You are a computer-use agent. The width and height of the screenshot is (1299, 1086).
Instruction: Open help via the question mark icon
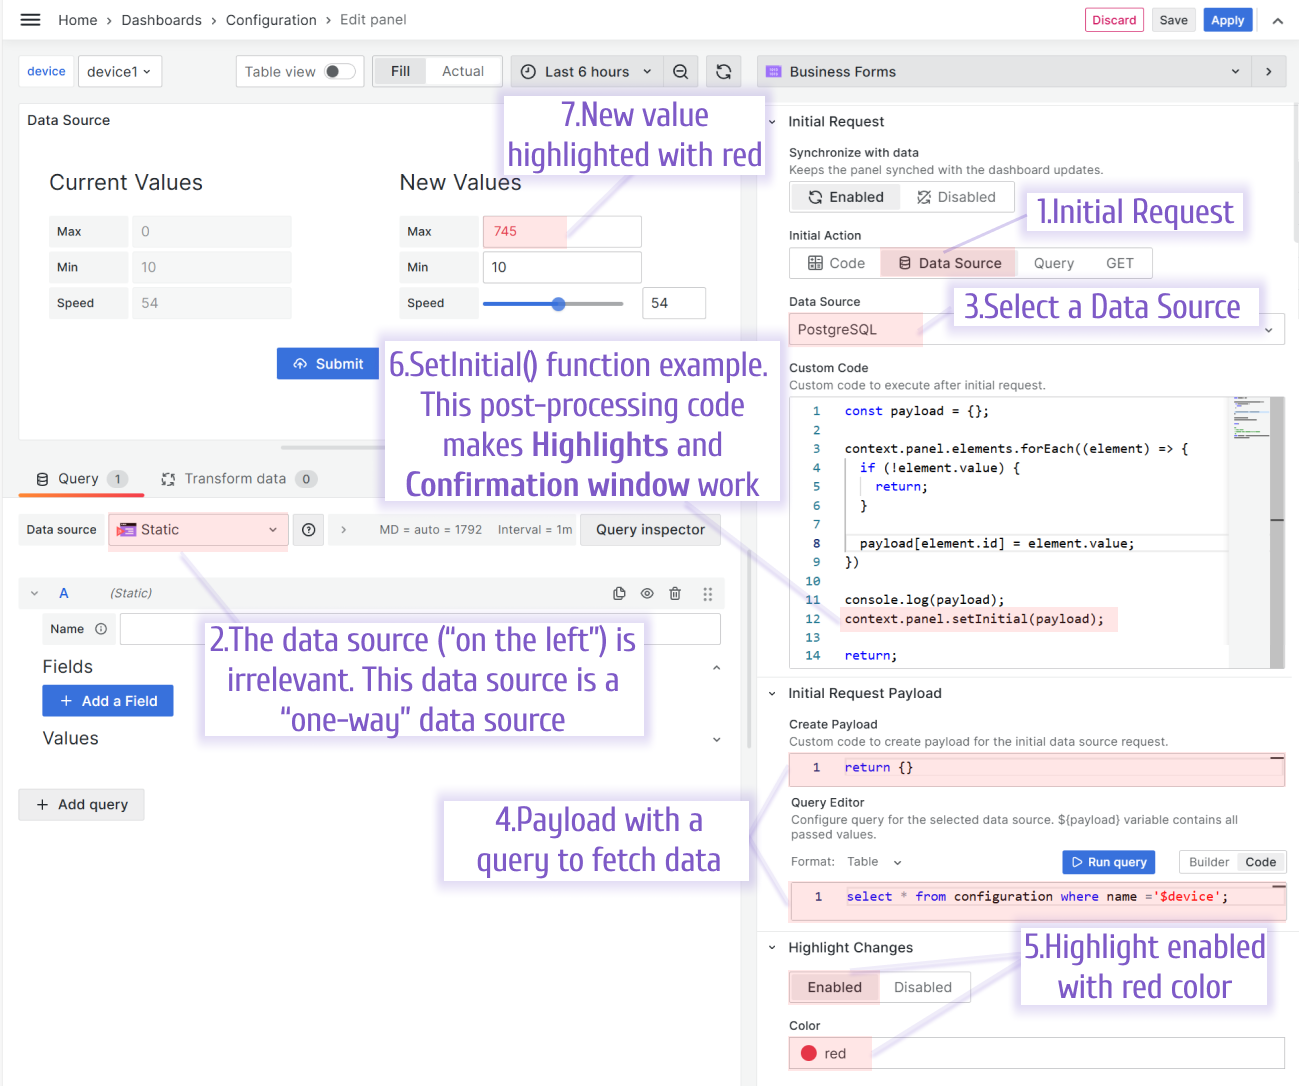[x=308, y=529]
